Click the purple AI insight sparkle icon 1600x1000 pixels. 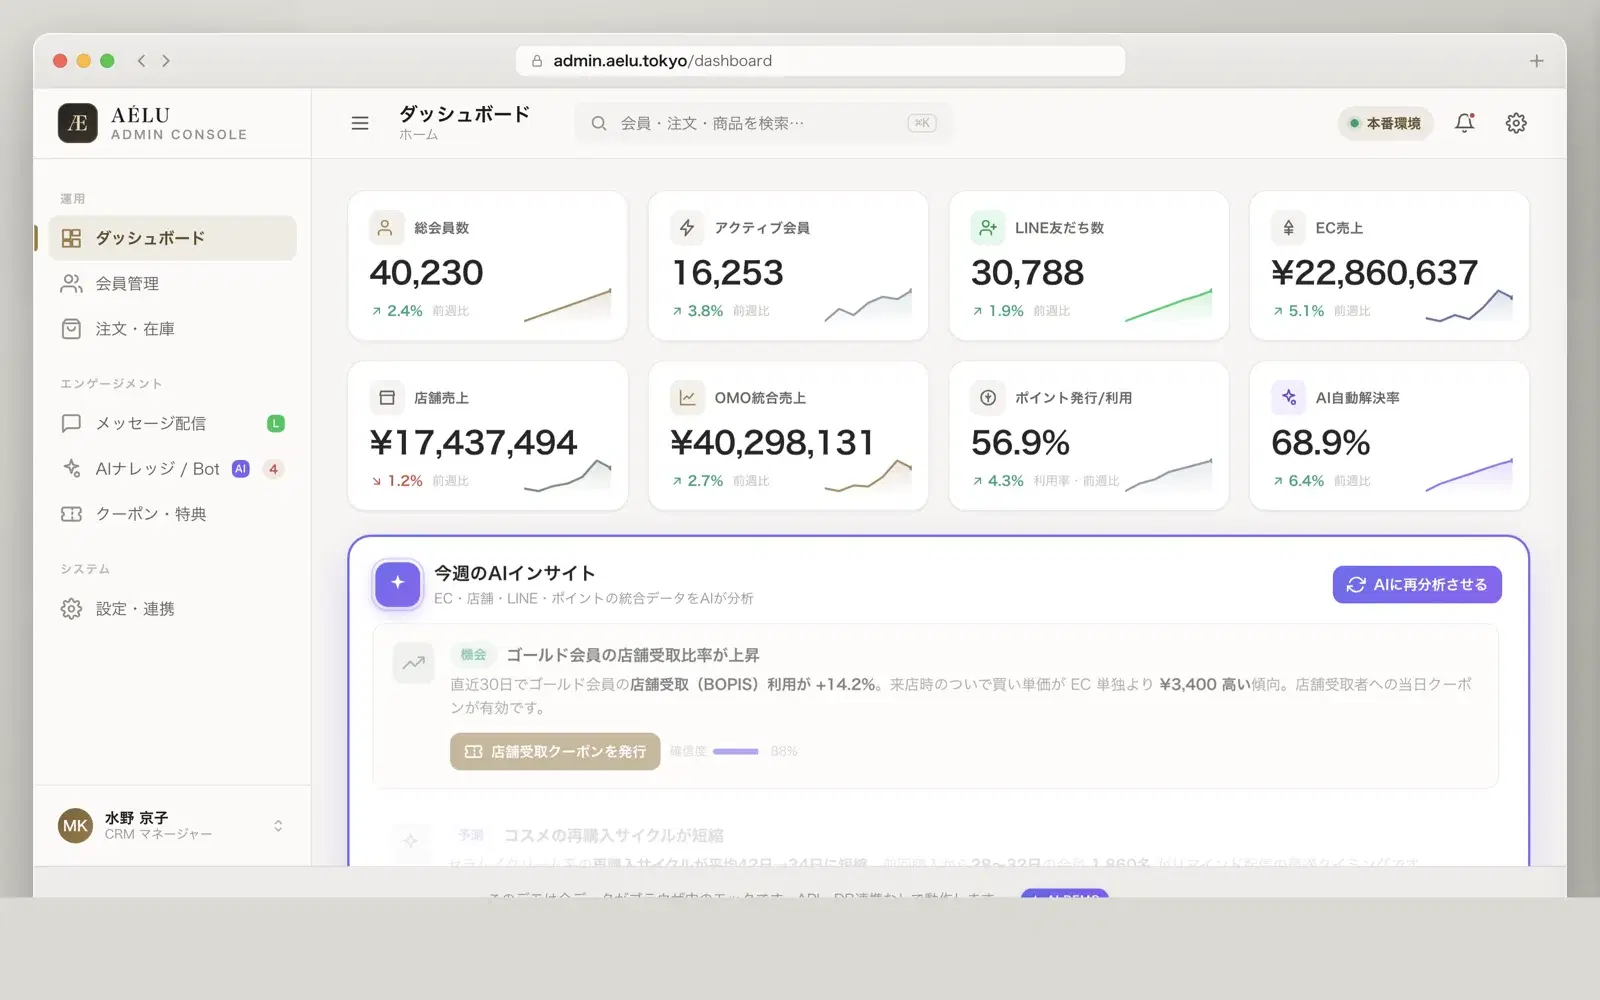[x=398, y=584]
